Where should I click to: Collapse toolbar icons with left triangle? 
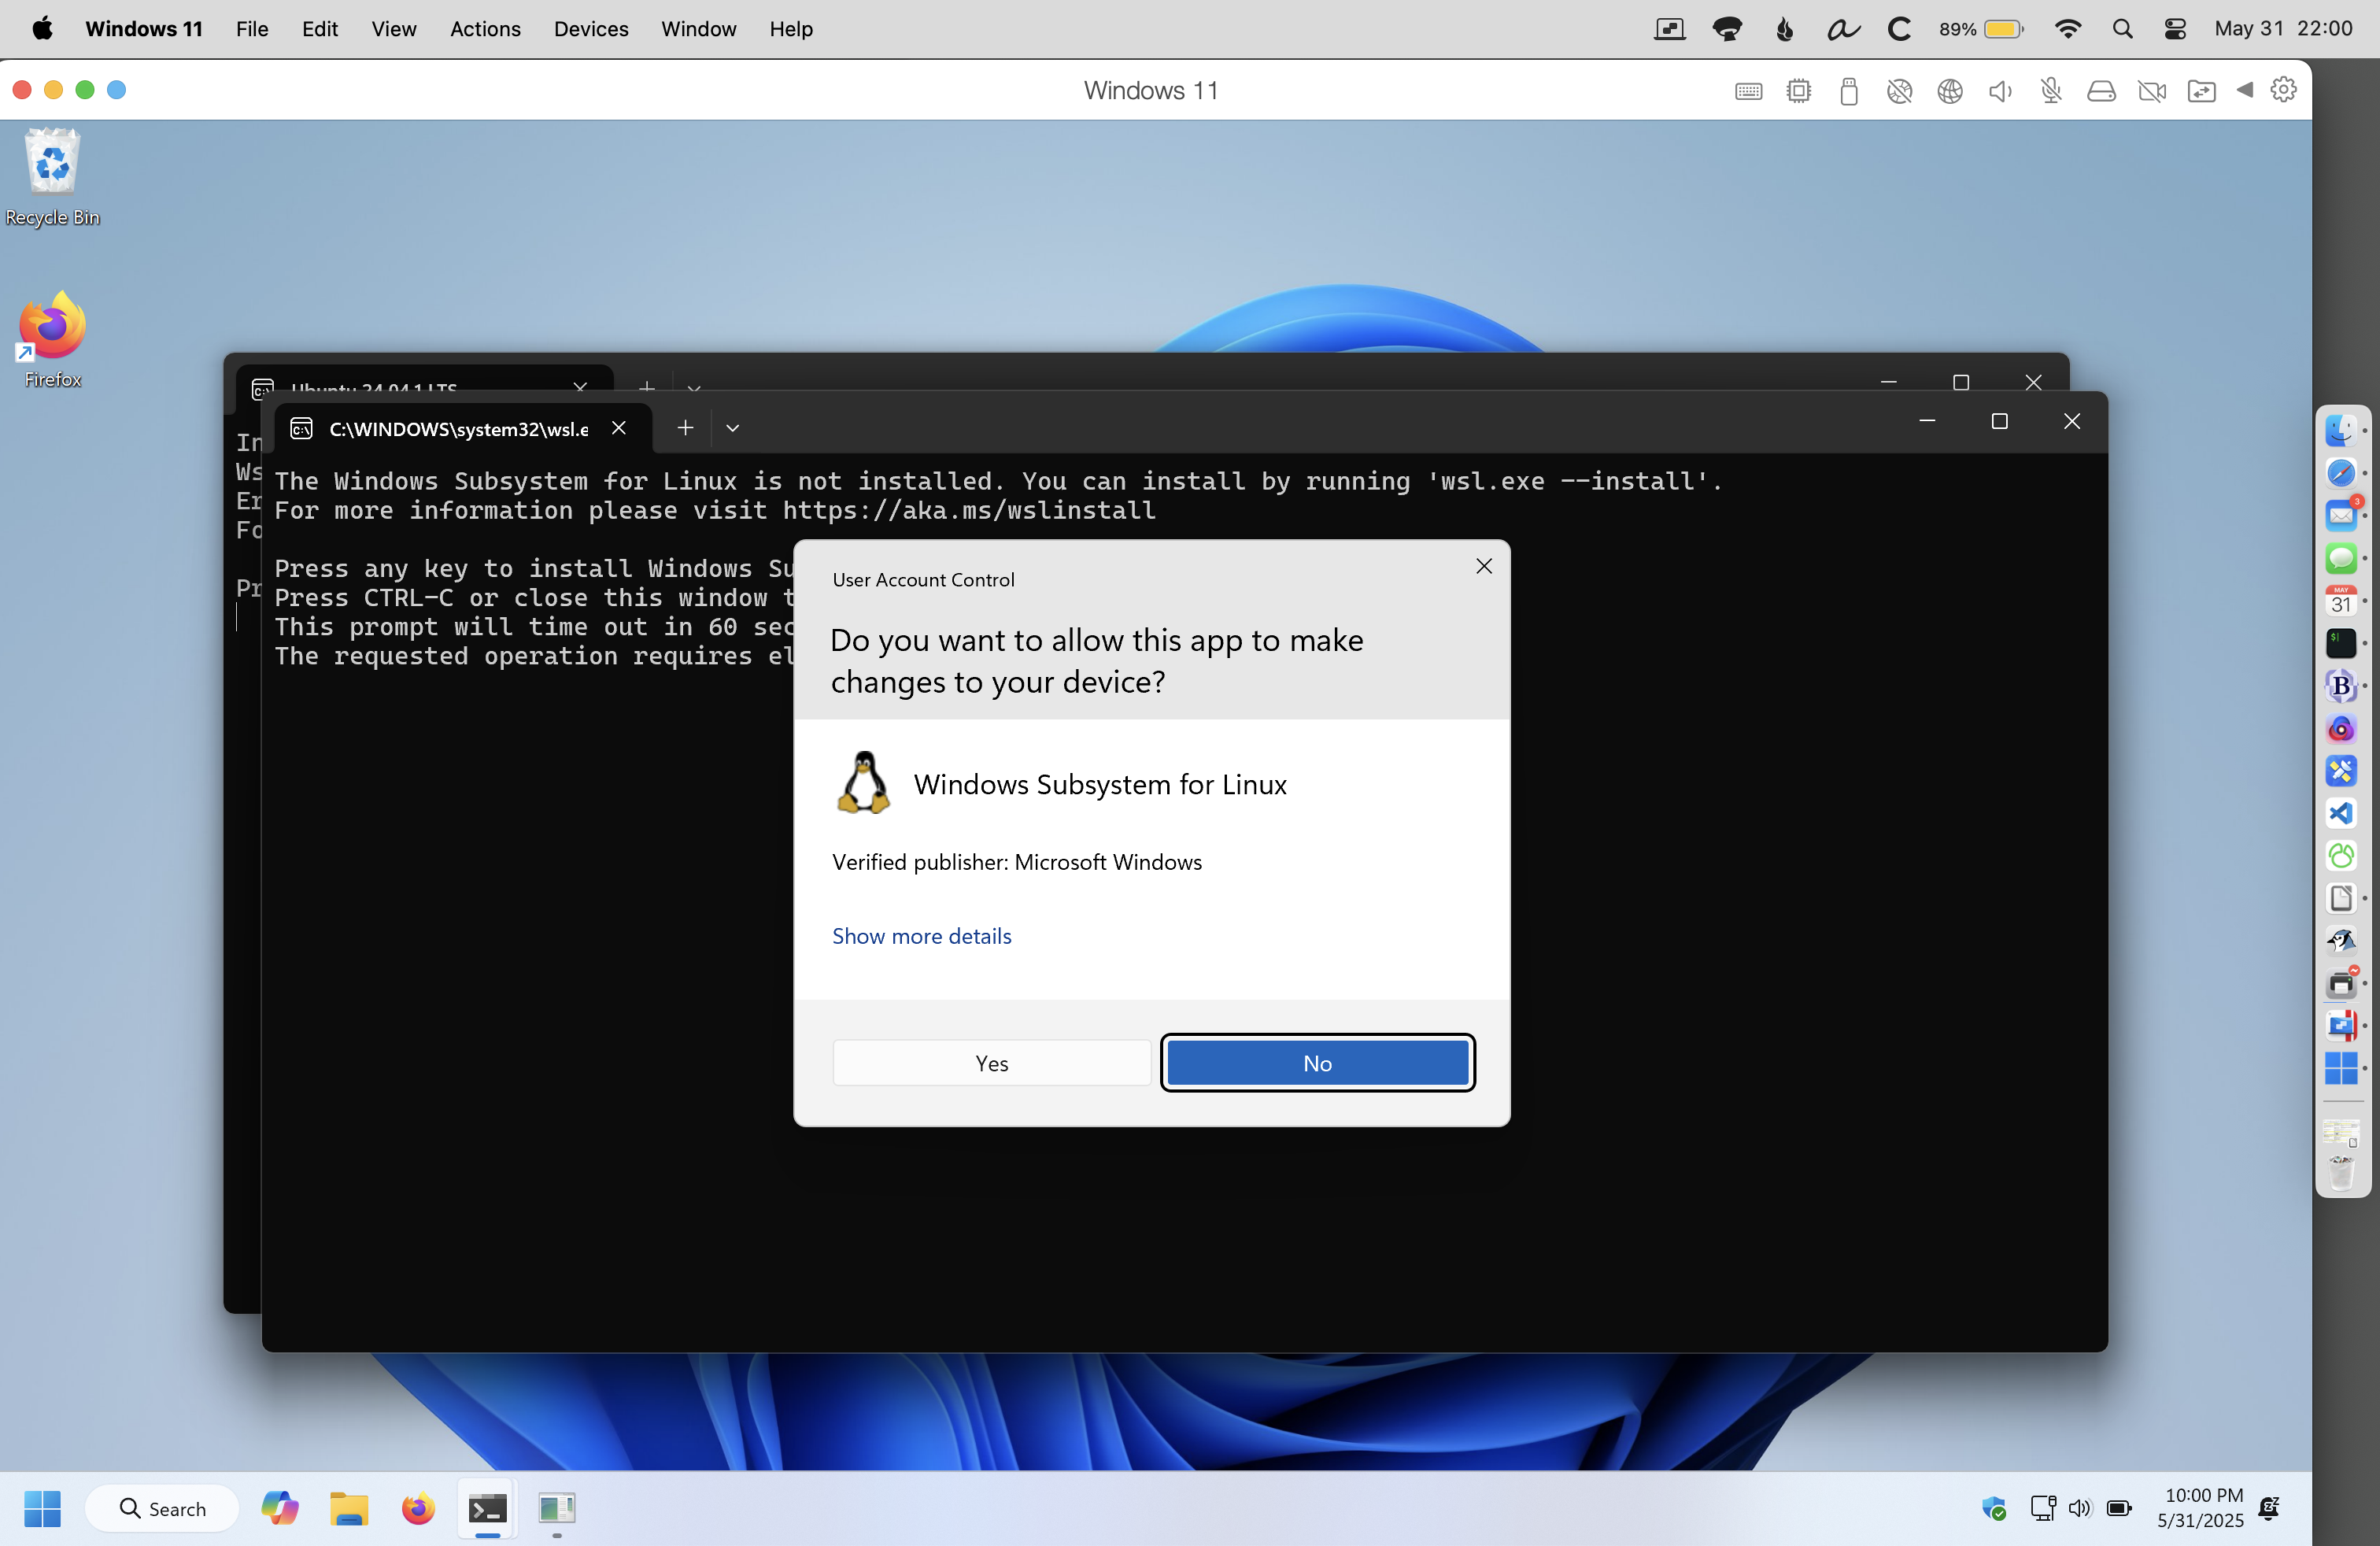tap(2245, 90)
